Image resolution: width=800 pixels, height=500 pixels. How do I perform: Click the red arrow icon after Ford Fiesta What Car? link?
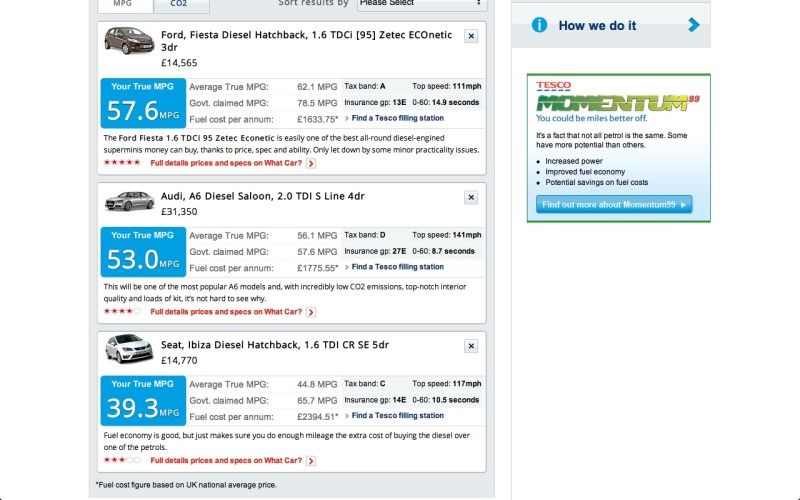(311, 163)
